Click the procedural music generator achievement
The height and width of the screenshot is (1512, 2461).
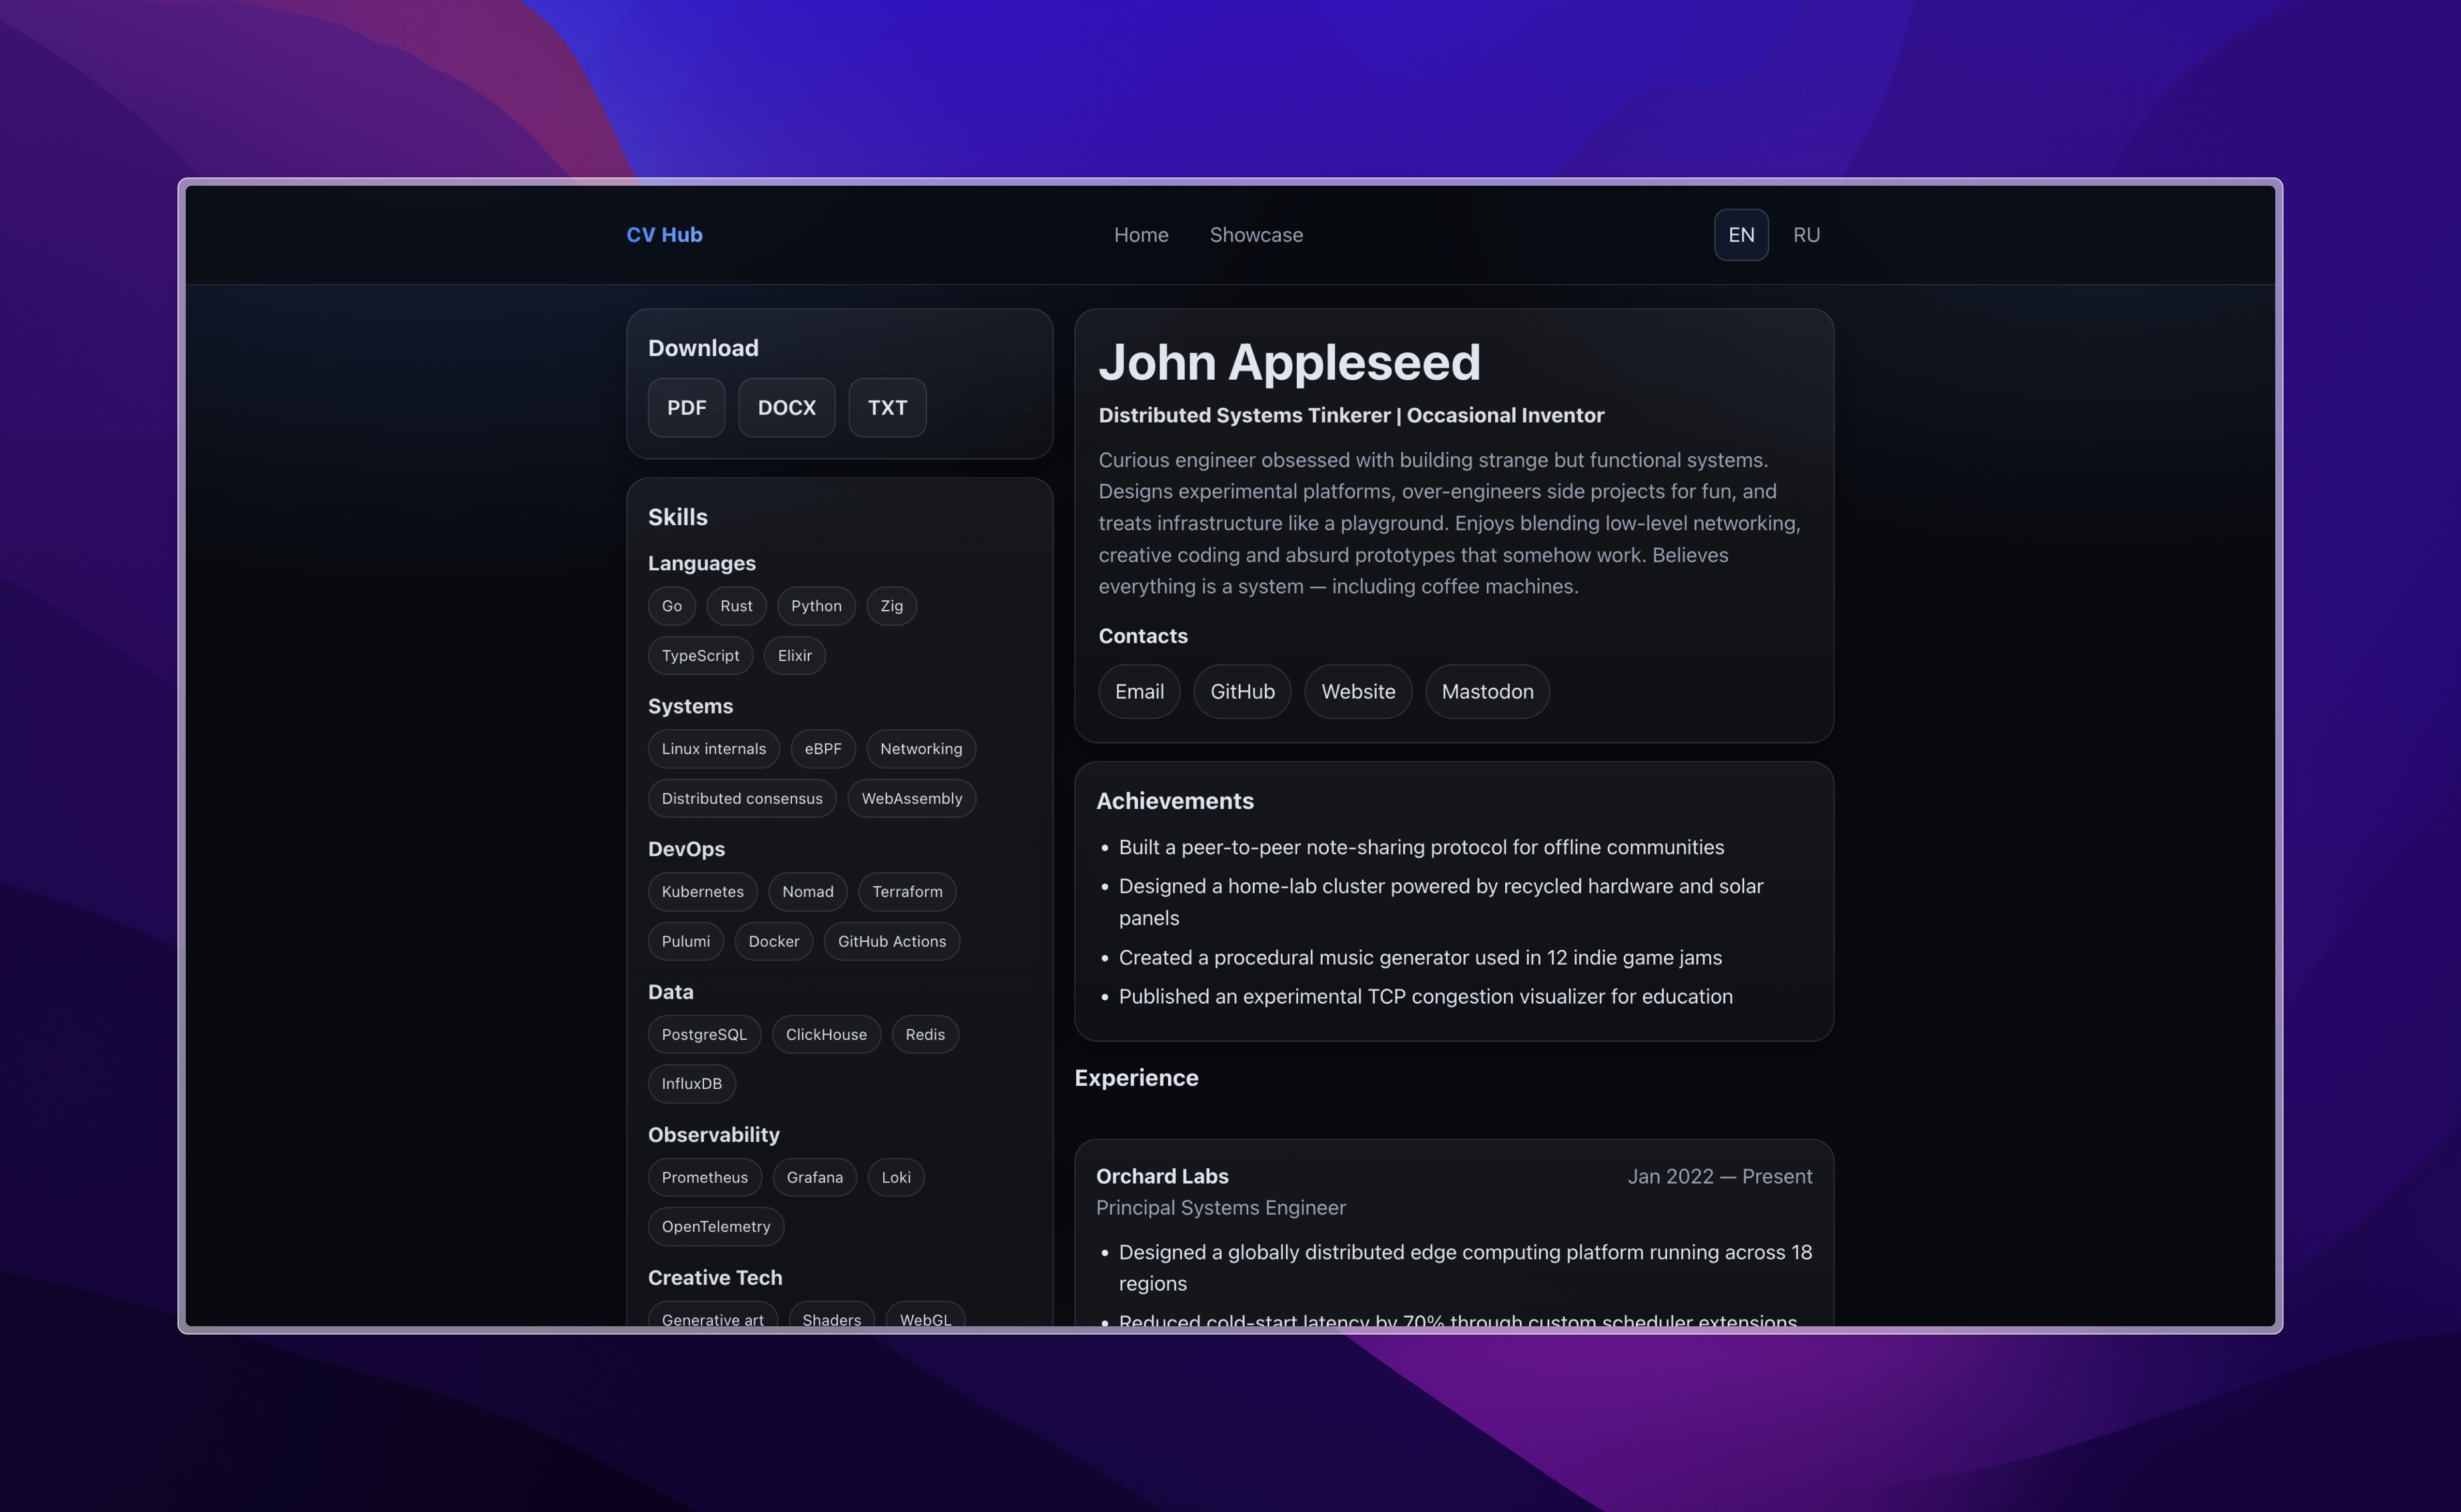(1420, 958)
